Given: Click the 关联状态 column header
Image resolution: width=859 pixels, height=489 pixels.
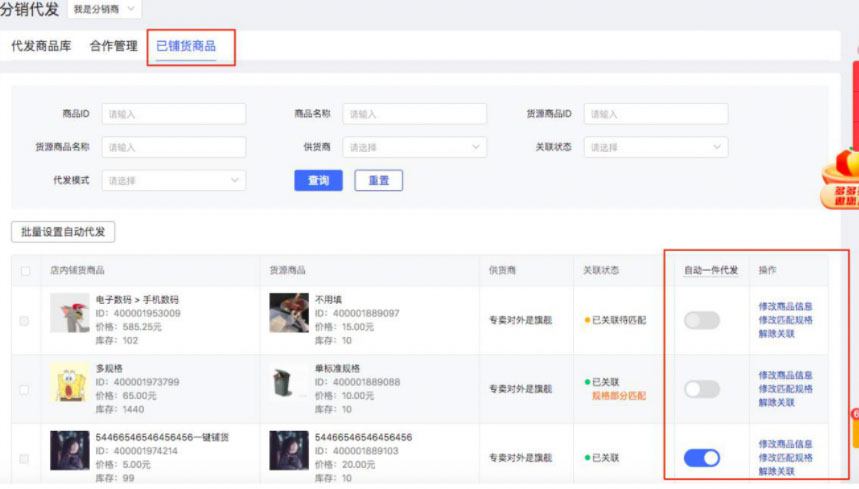Looking at the screenshot, I should click(x=601, y=271).
